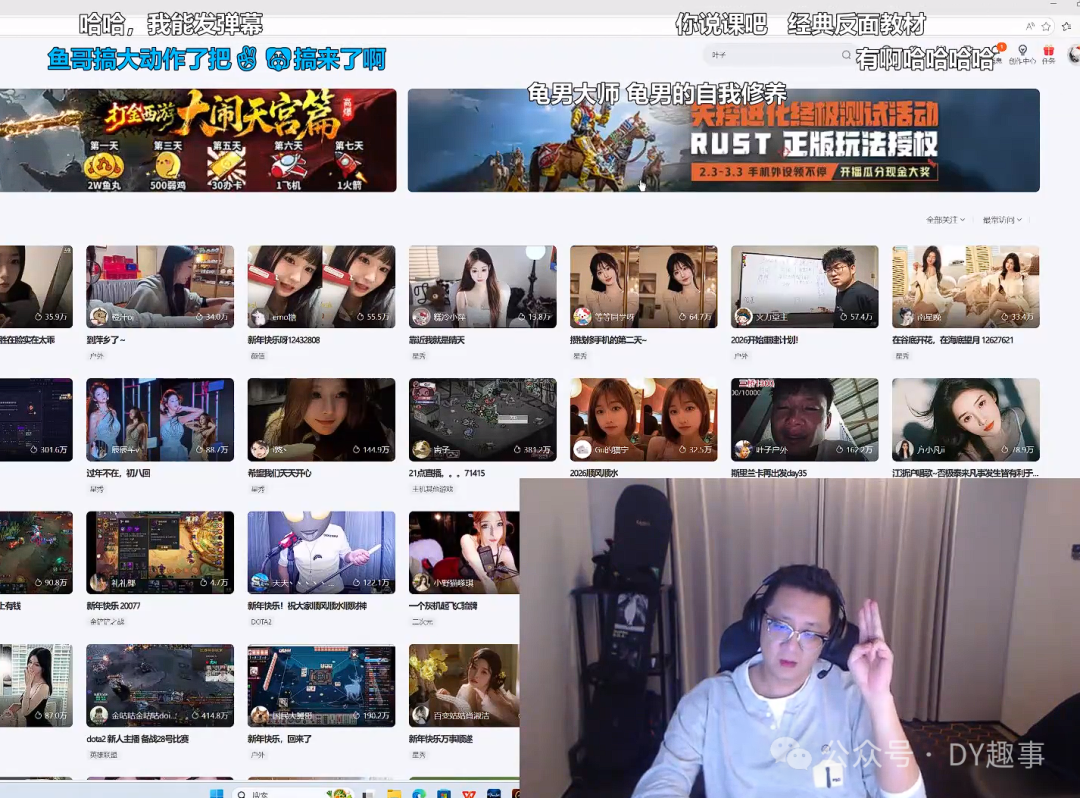1080x798 pixels.
Task: Open the Windows Start button
Action: [216, 793]
